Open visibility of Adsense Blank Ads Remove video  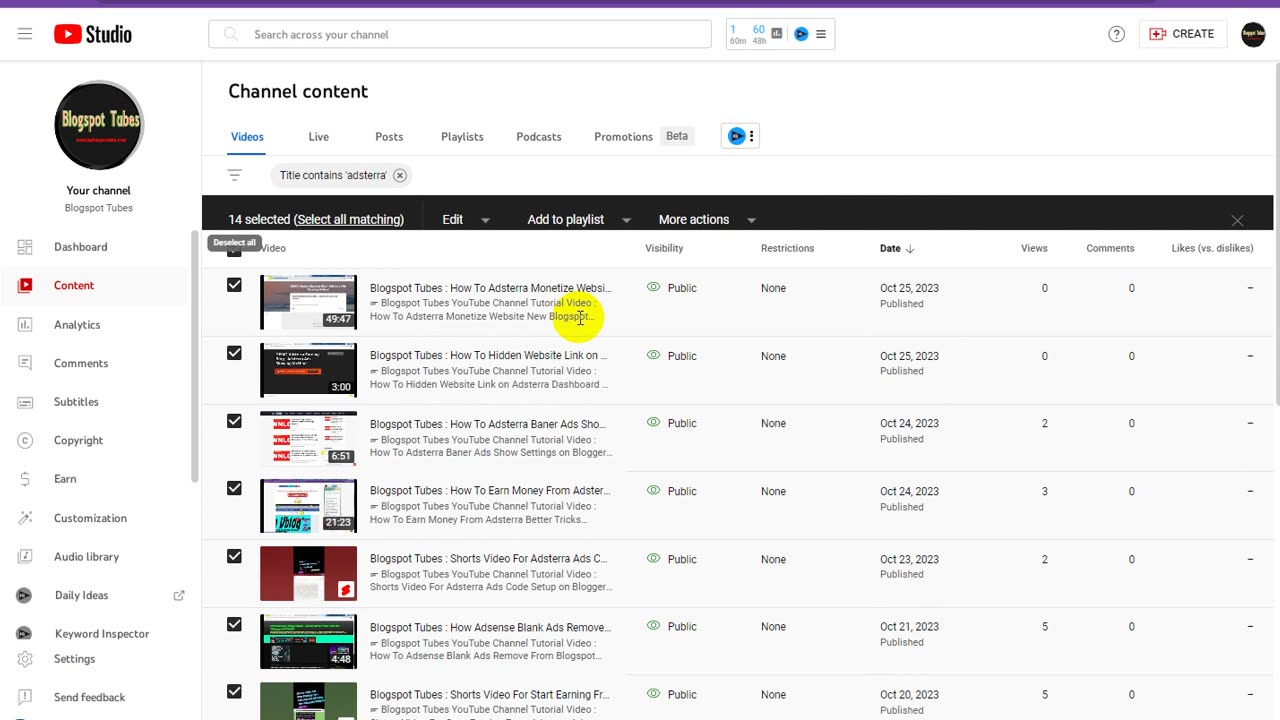[x=671, y=627]
